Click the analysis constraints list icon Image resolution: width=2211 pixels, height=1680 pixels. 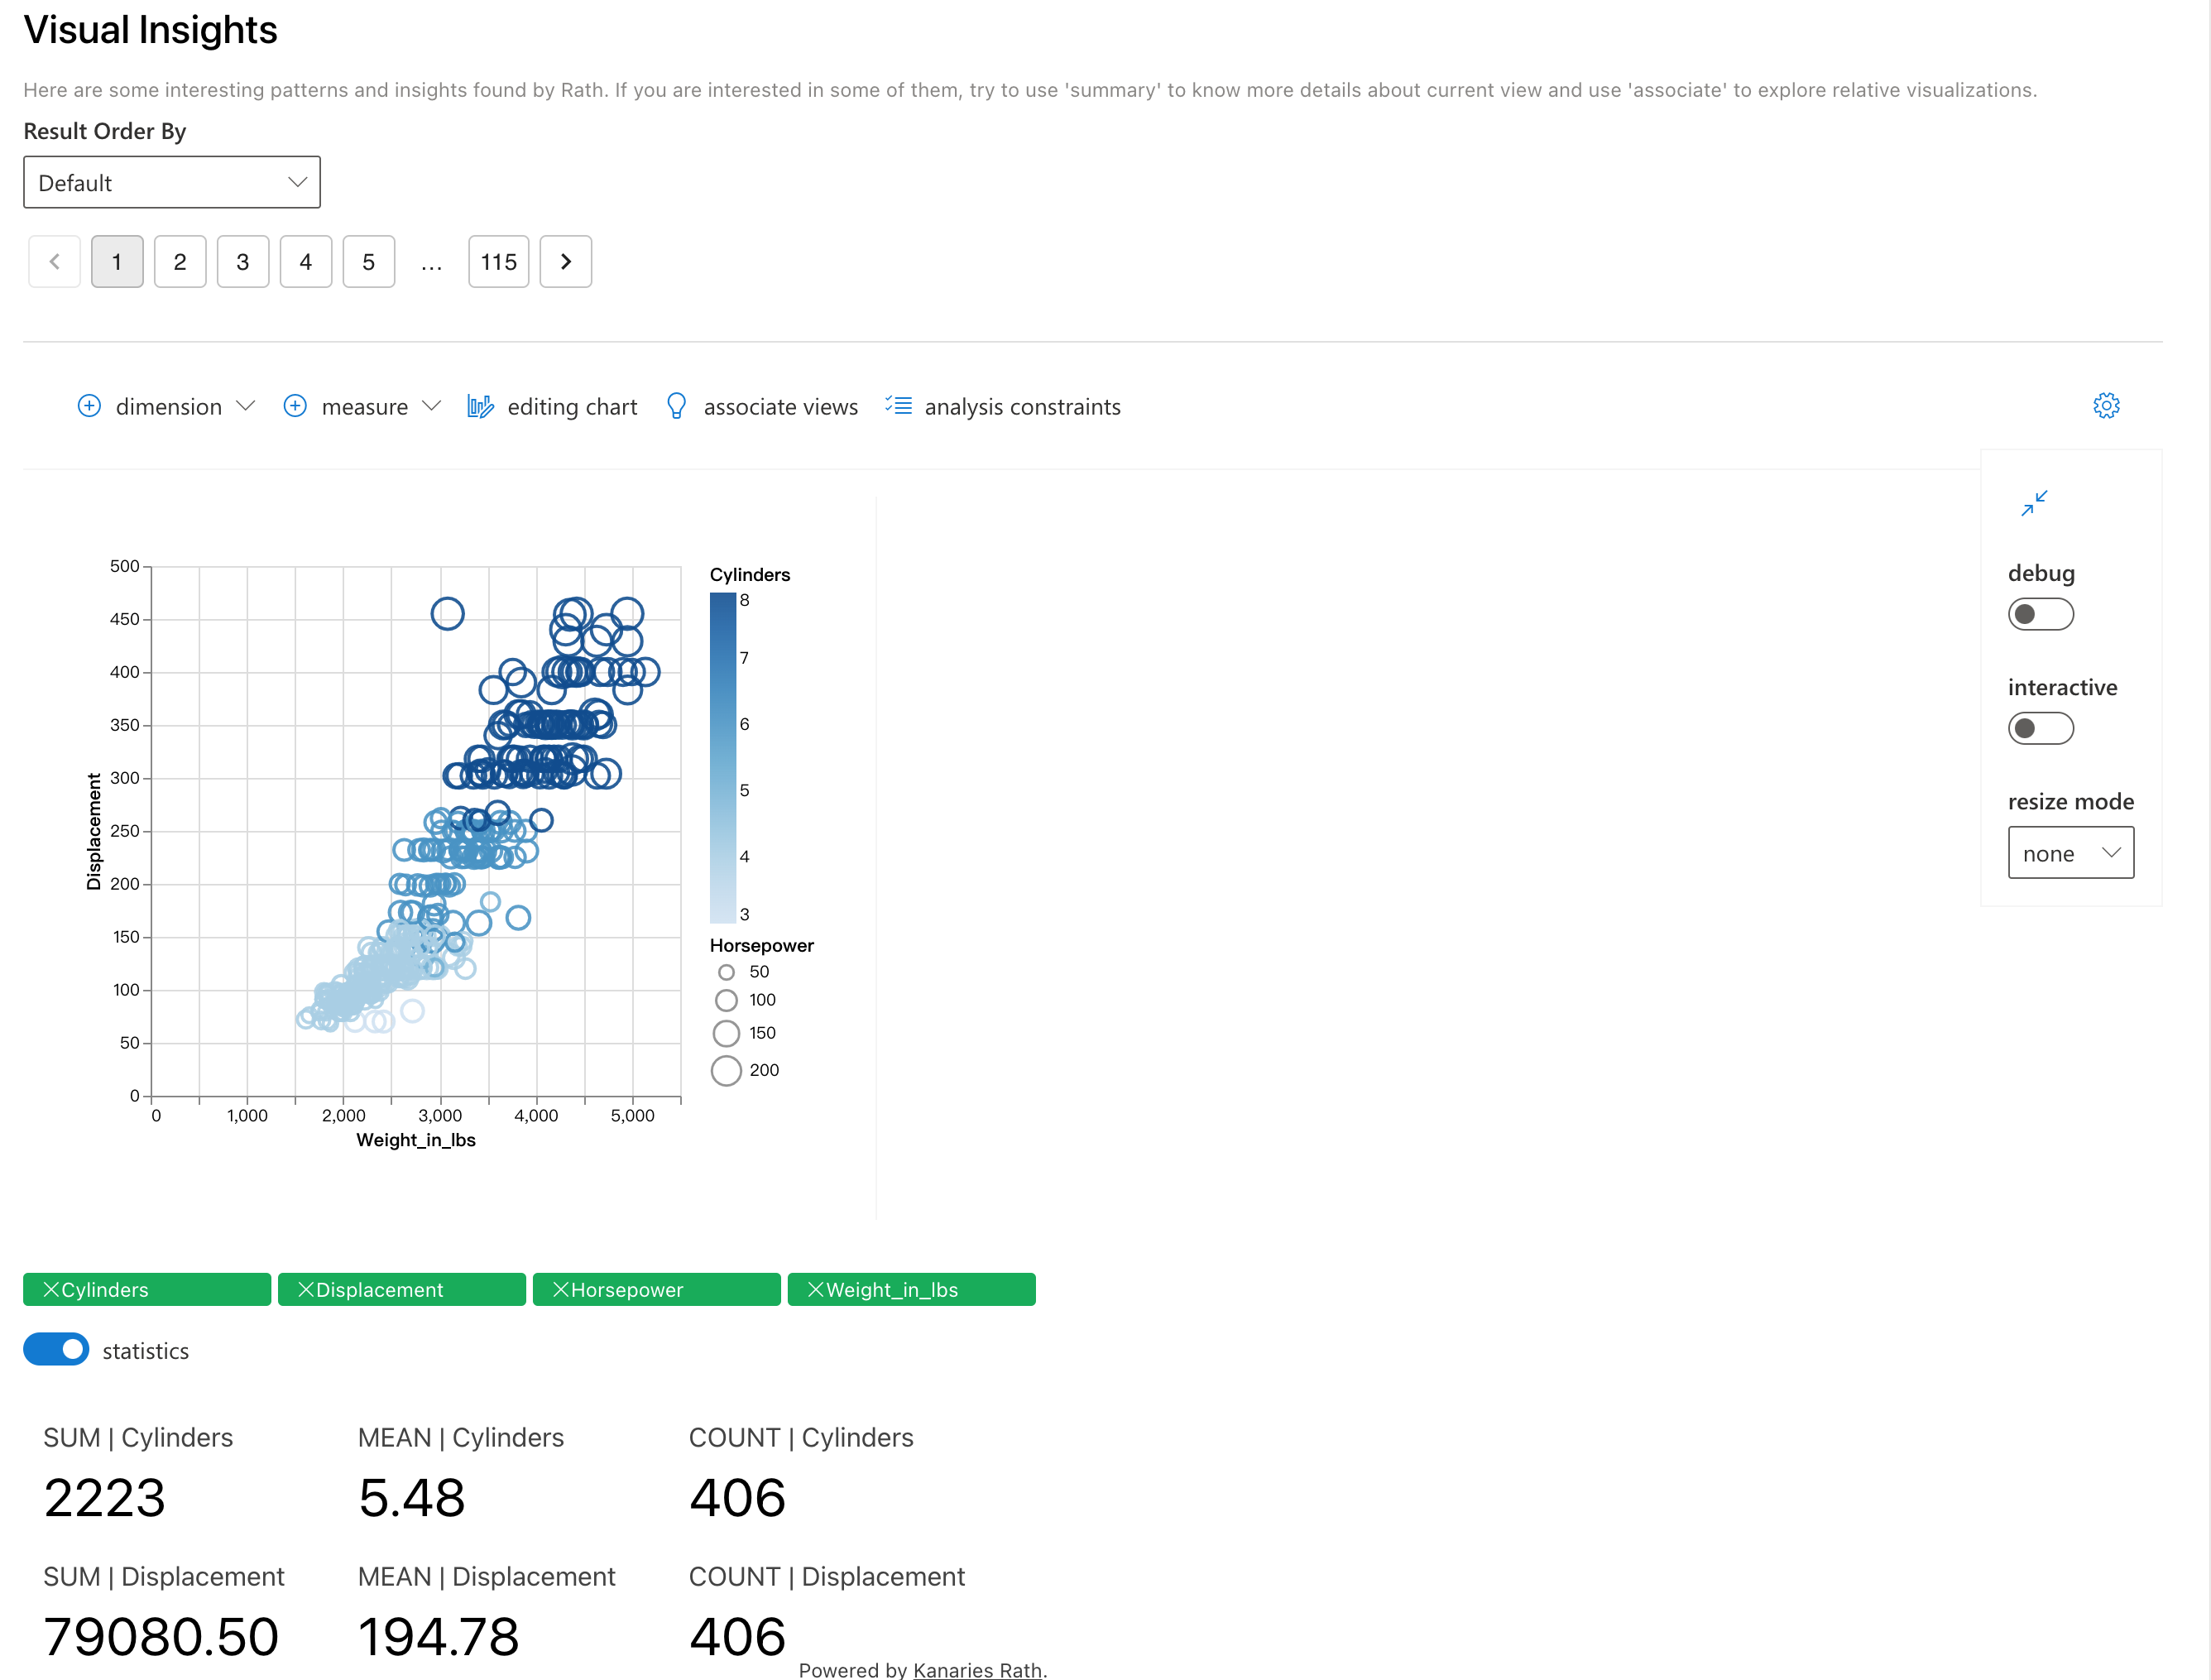pyautogui.click(x=898, y=405)
